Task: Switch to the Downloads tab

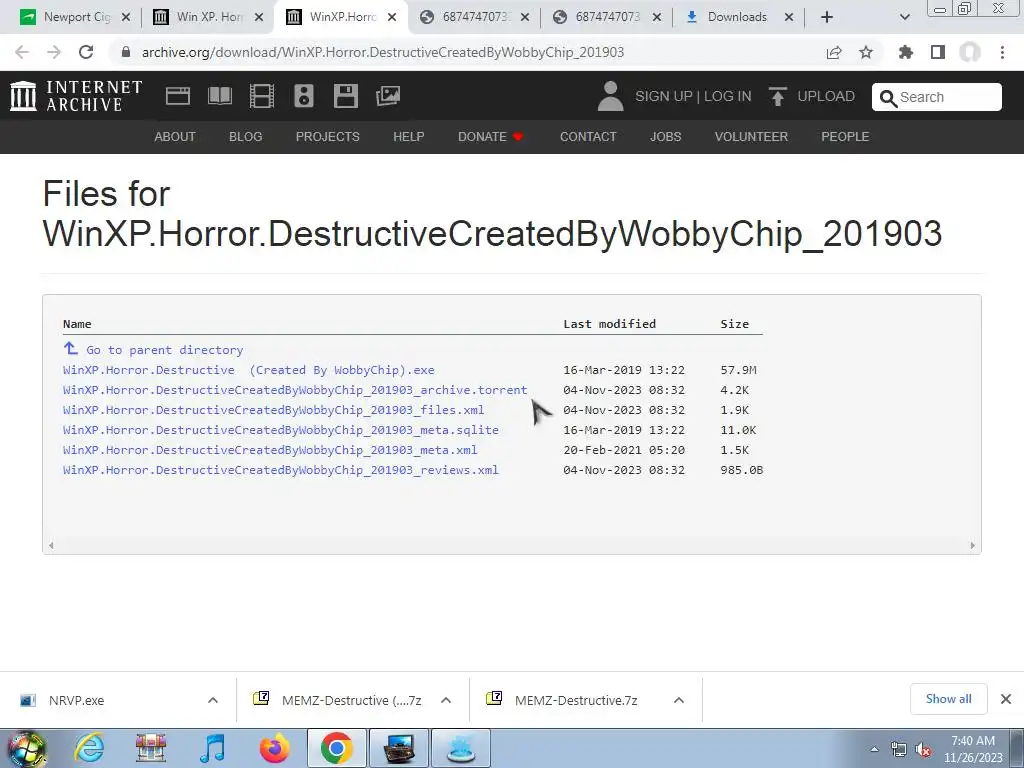Action: point(741,17)
